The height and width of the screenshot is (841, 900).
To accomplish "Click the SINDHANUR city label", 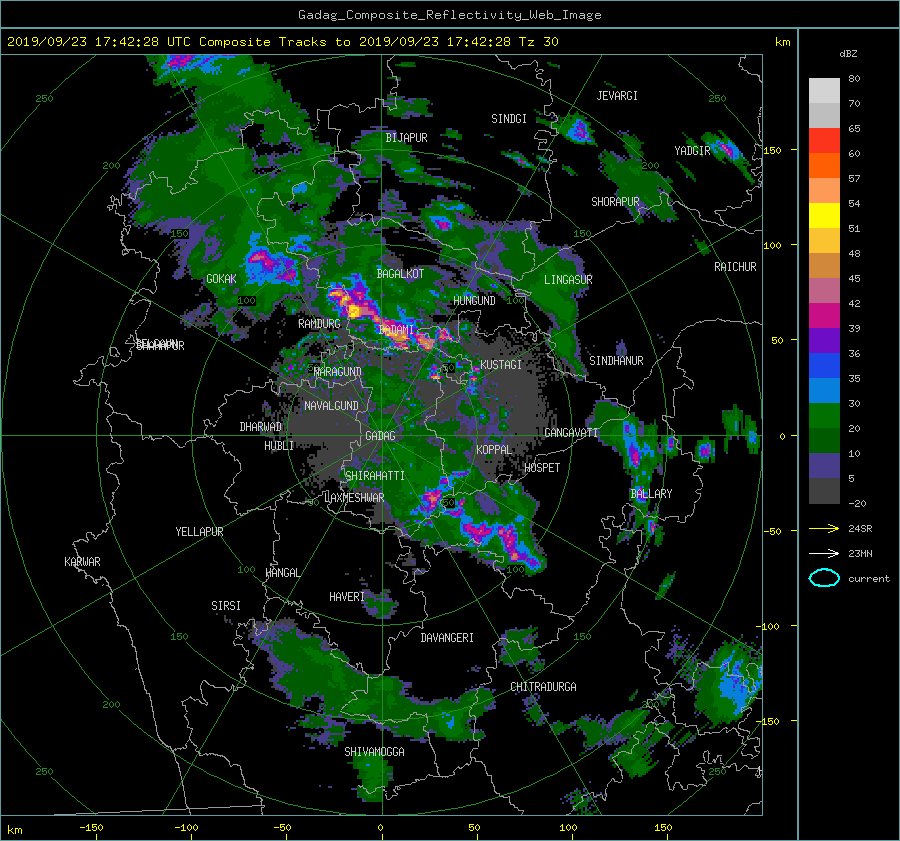I will point(616,361).
